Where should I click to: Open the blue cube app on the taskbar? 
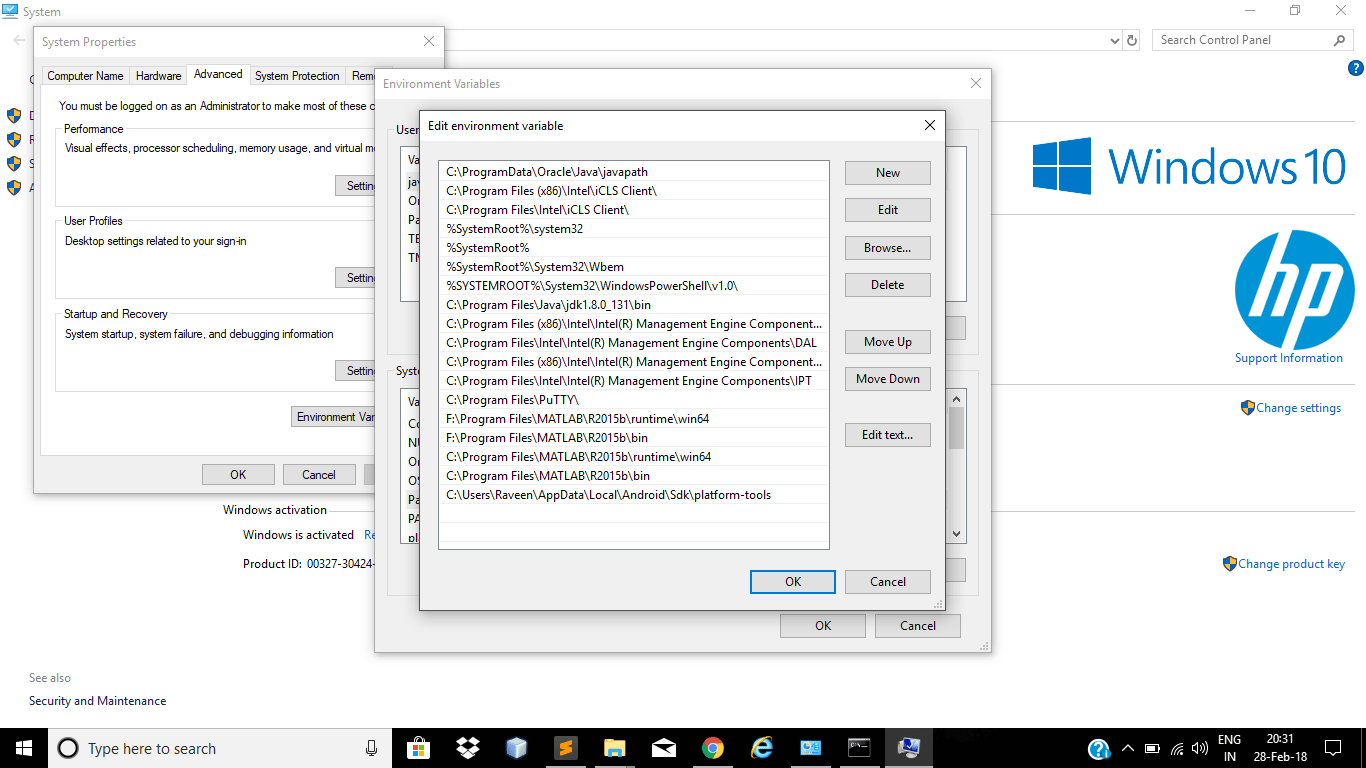(x=517, y=748)
